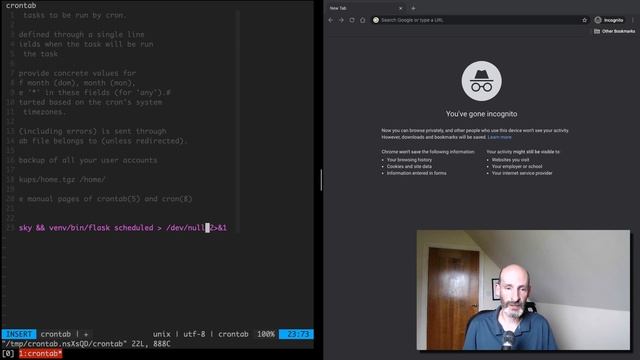Image resolution: width=640 pixels, height=360 pixels.
Task: Select the tmux window 1:crontab
Action: pos(40,353)
